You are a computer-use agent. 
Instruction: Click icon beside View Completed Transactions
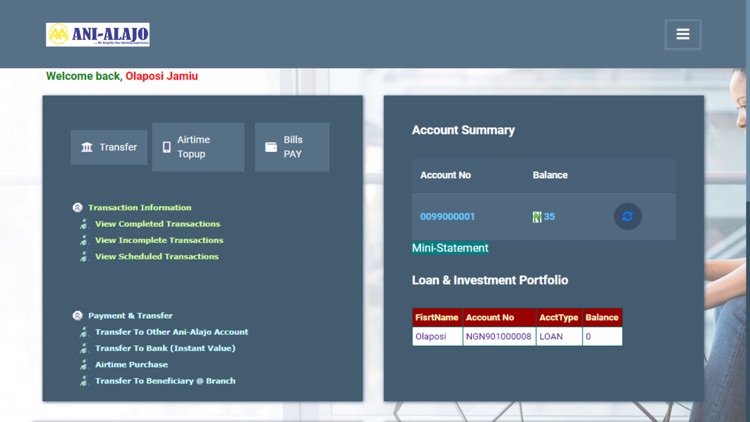[84, 224]
